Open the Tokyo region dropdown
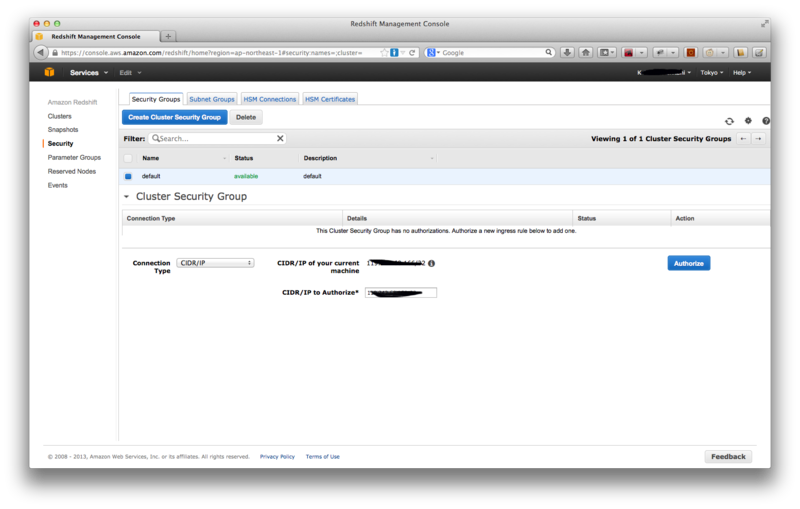Viewport: 800px width, 509px height. coord(712,72)
